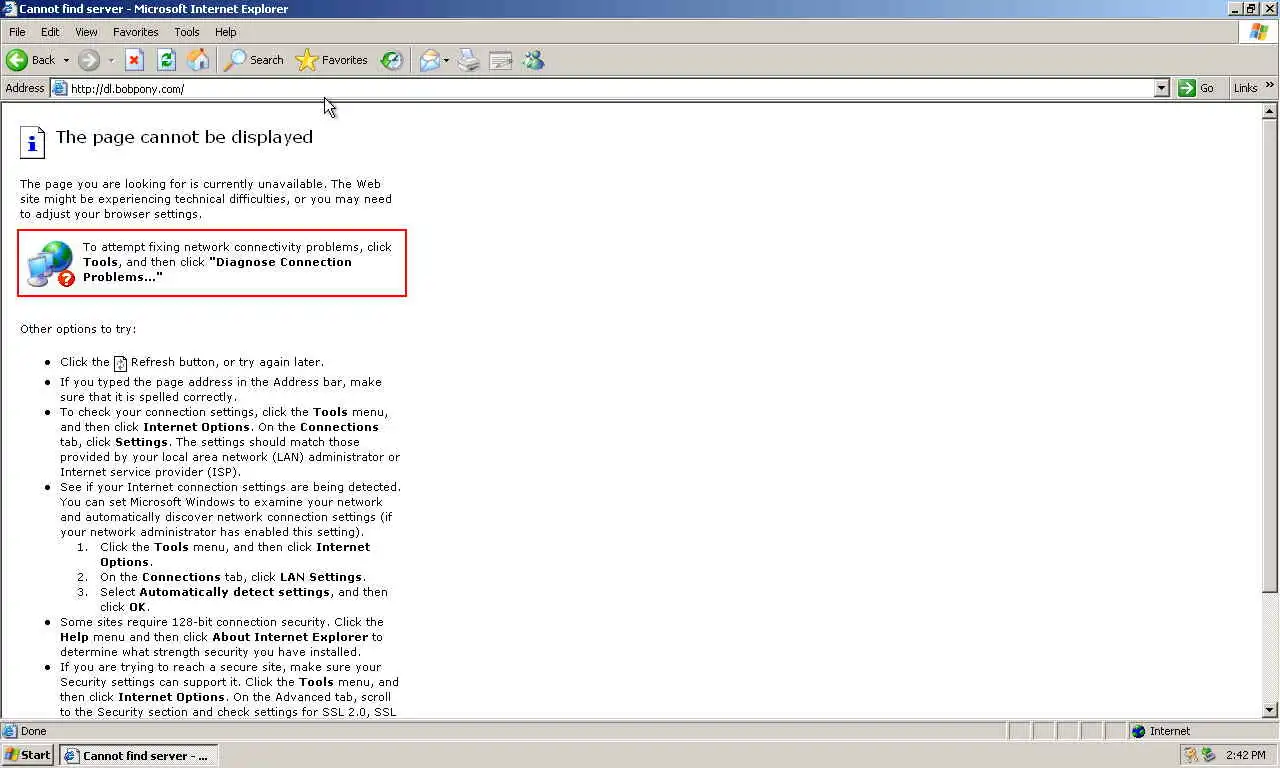Click the address bar URL field
The width and height of the screenshot is (1280, 768).
[610, 88]
